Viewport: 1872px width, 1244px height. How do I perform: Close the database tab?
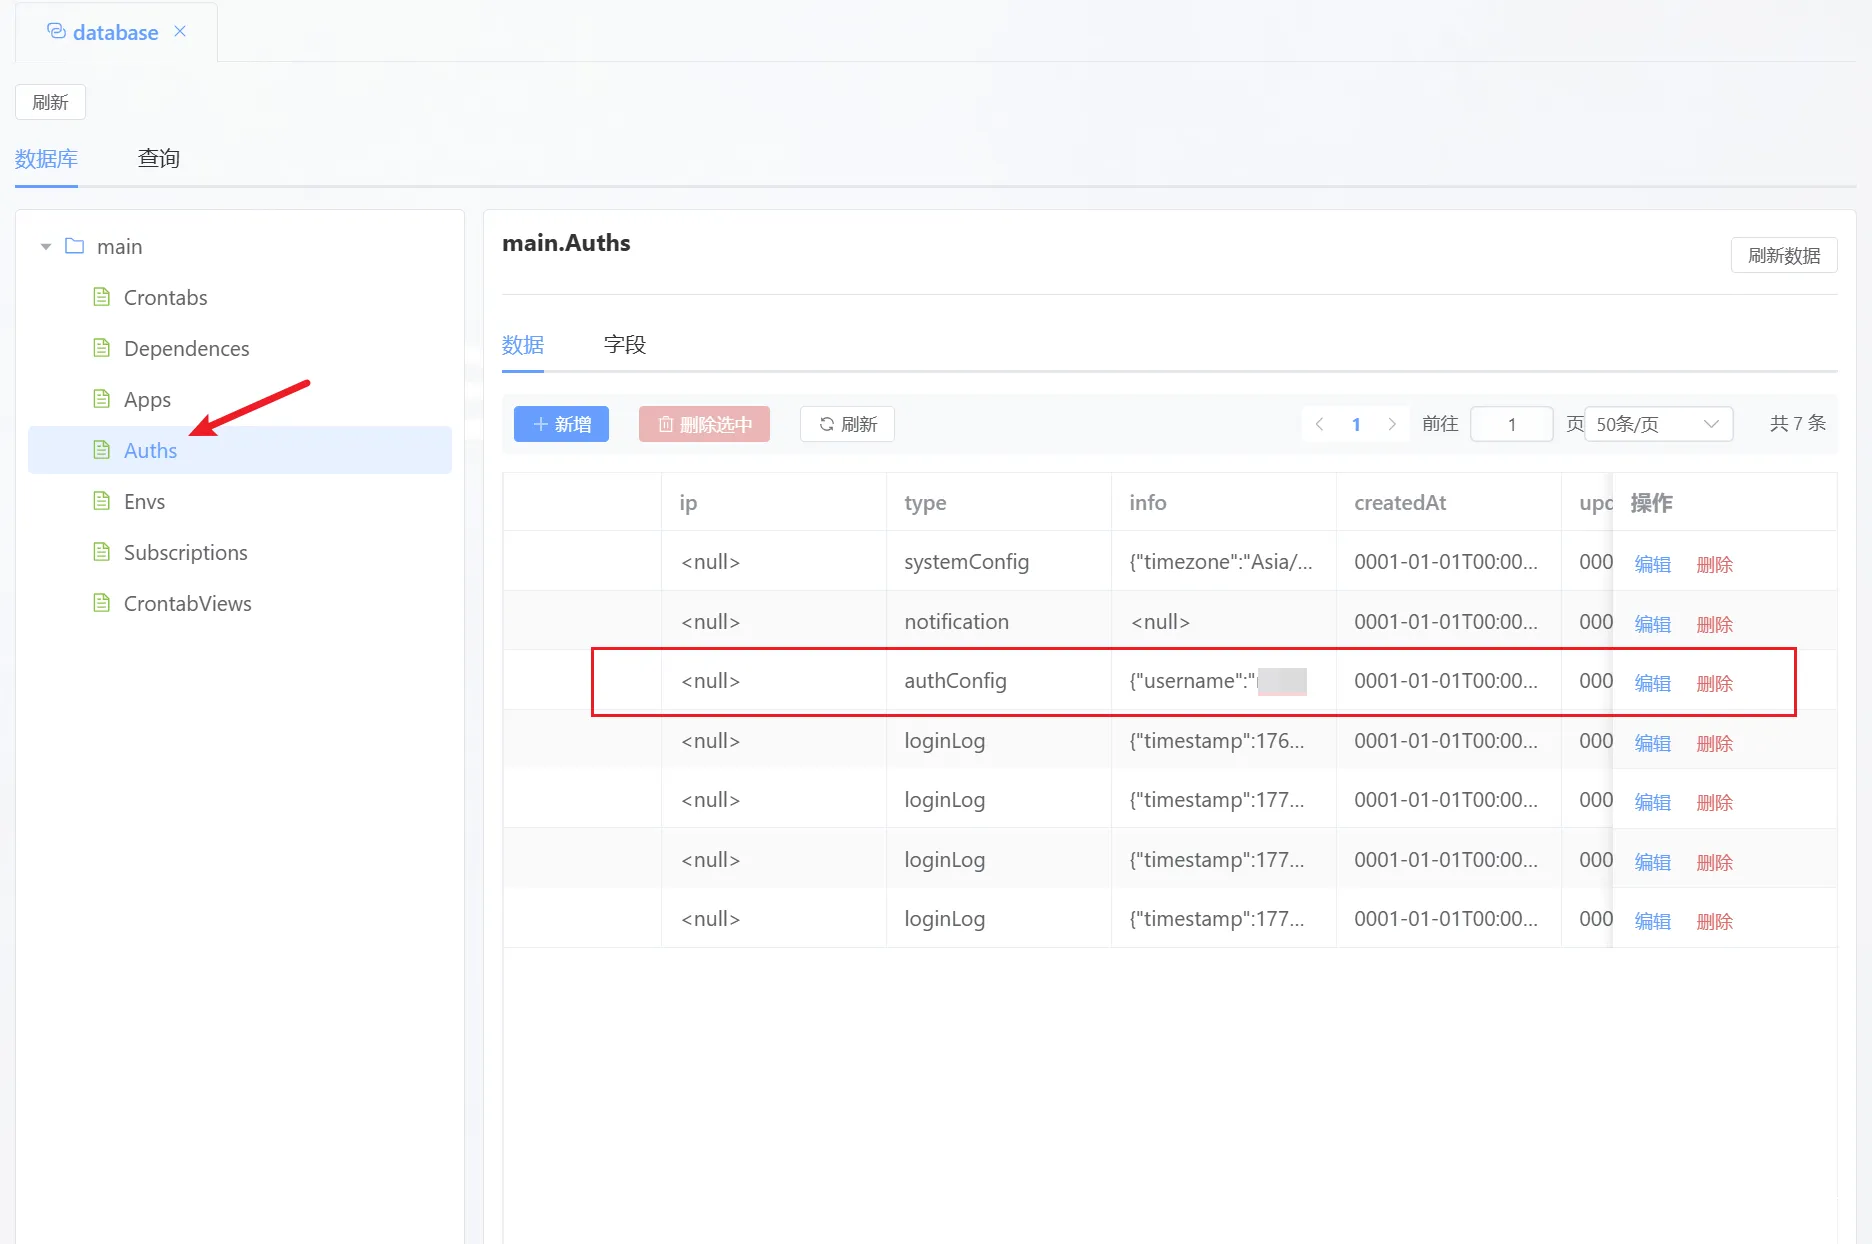coord(180,32)
